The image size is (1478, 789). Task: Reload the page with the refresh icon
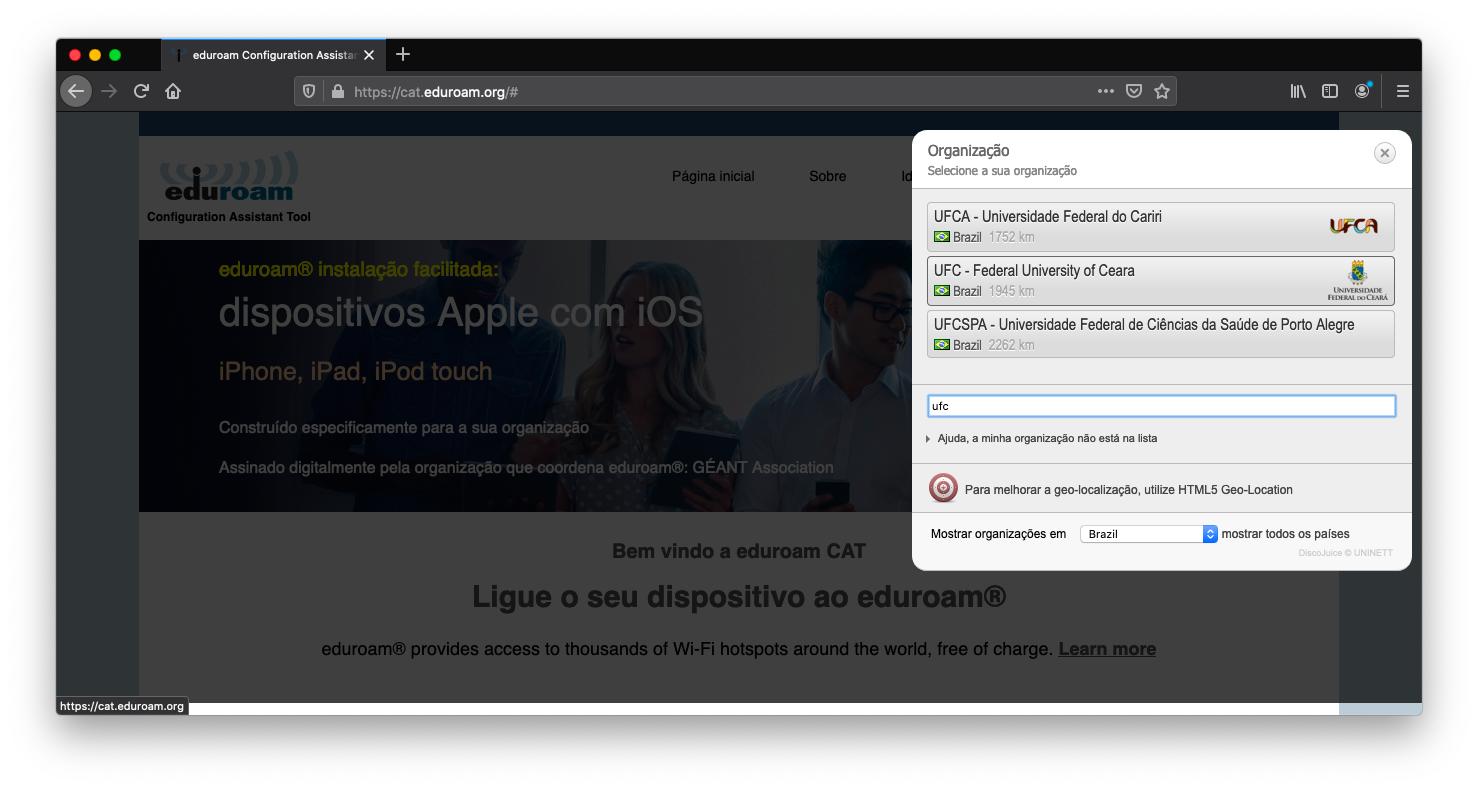click(141, 91)
